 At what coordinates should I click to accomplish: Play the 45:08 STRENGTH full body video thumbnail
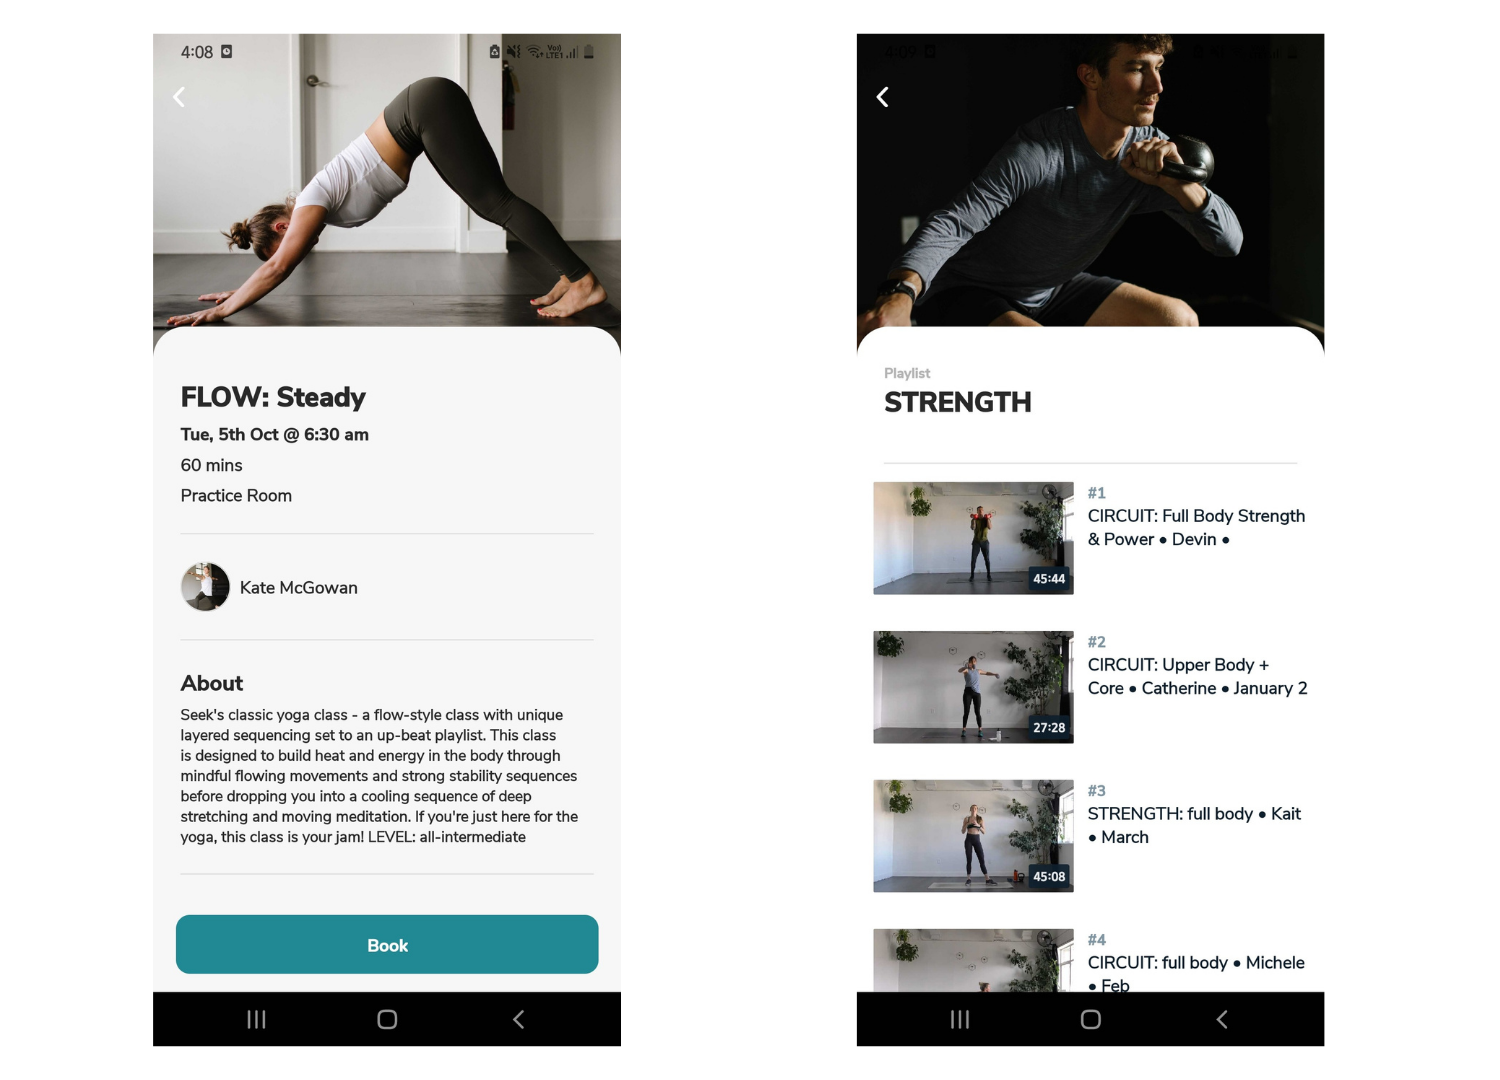pos(973,836)
